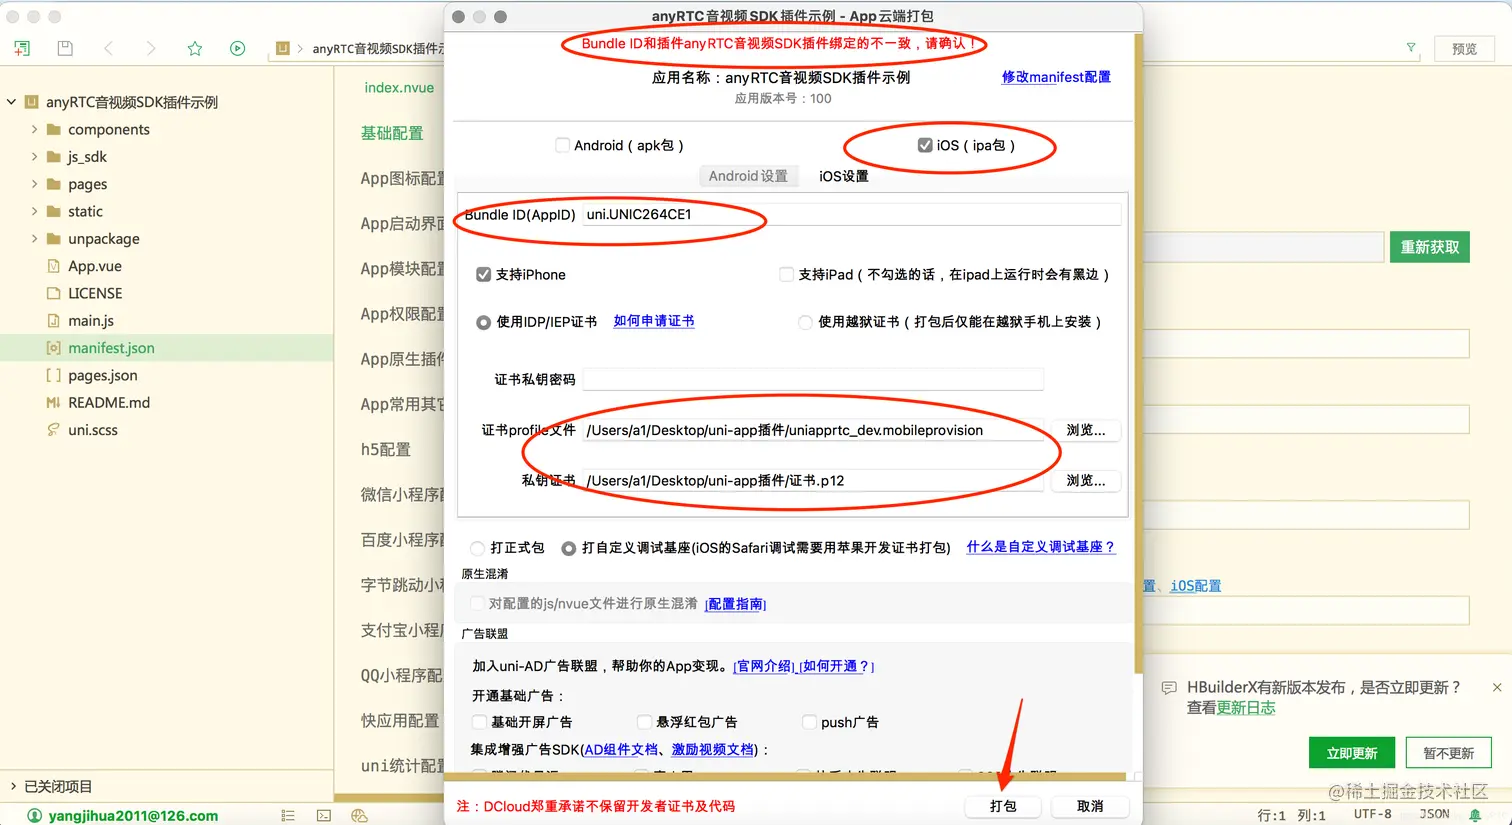Screen dimensions: 1512x825
Task: Expand the pages folder chevron
Action: pos(35,184)
